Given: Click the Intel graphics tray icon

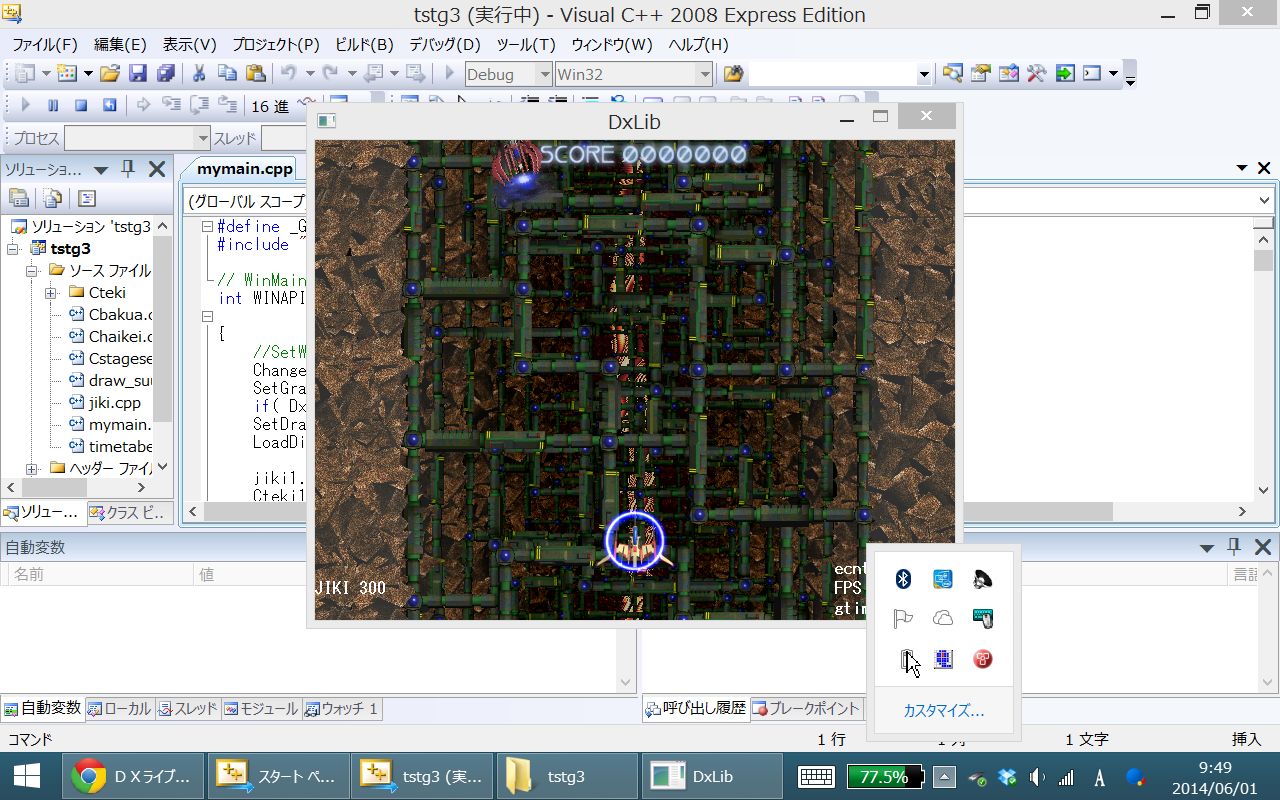Looking at the screenshot, I should tap(943, 579).
